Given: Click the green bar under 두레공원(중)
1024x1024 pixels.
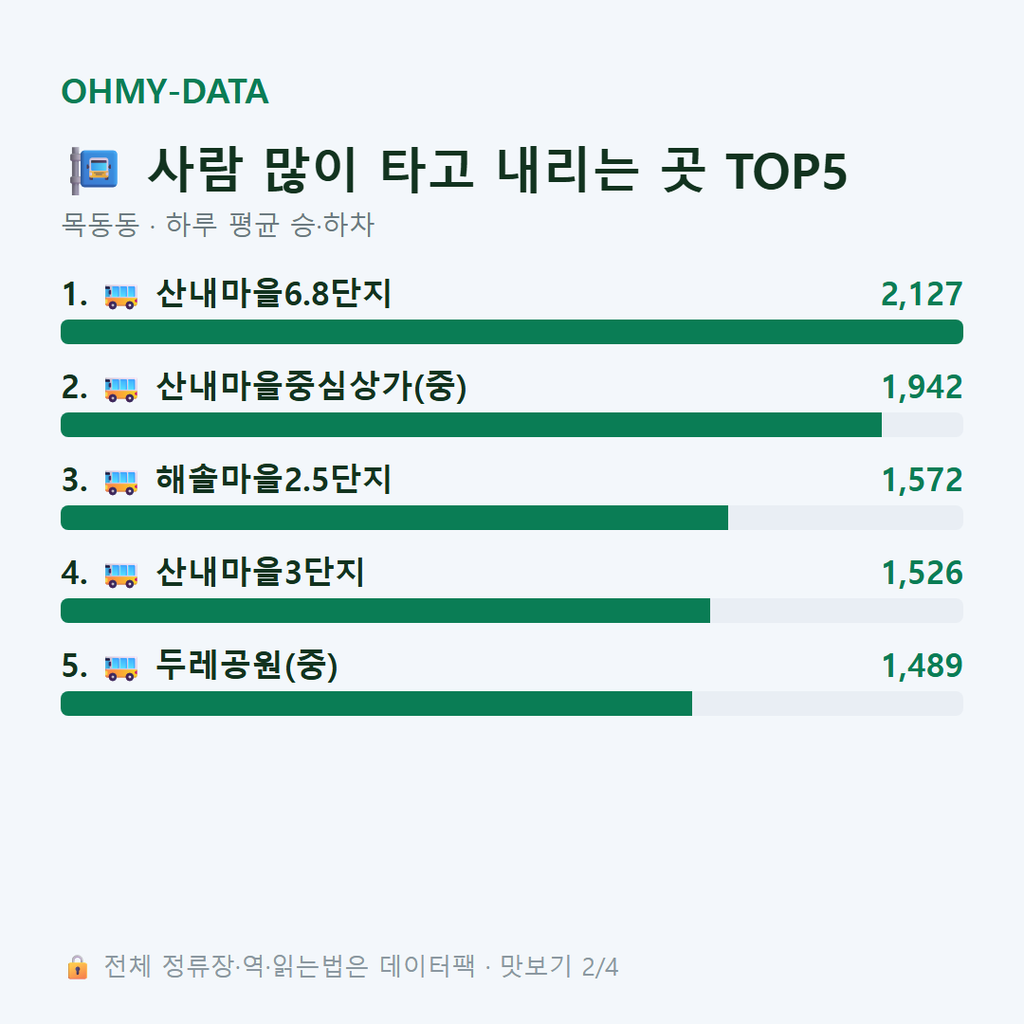Looking at the screenshot, I should 376,703.
